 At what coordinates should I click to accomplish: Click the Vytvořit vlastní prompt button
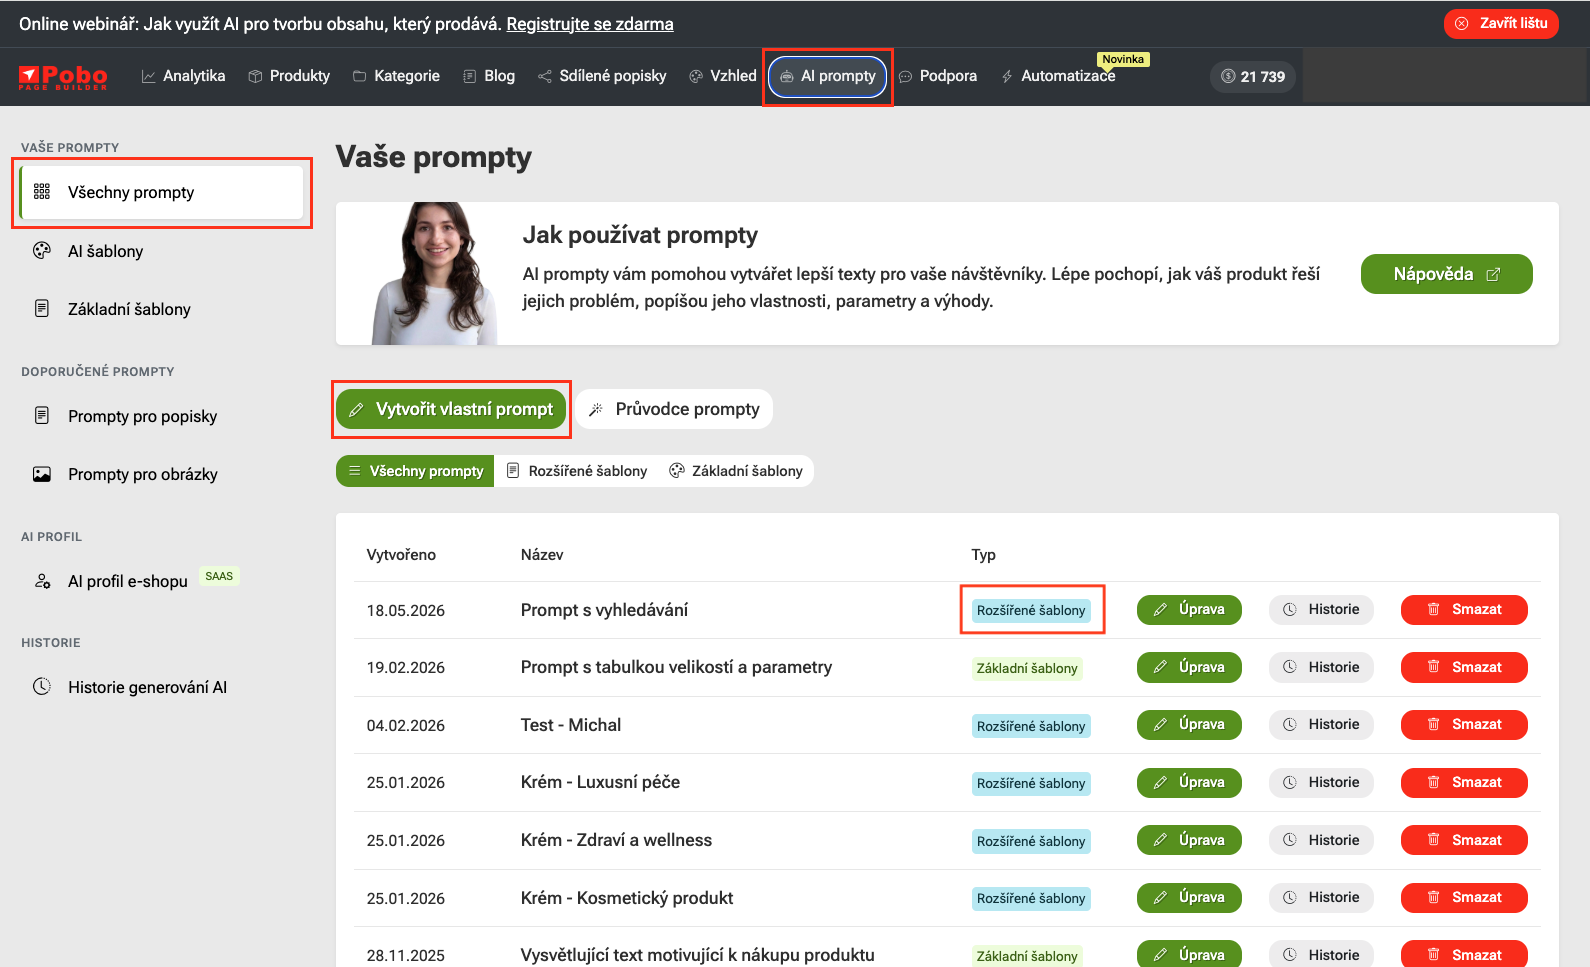[x=451, y=409]
